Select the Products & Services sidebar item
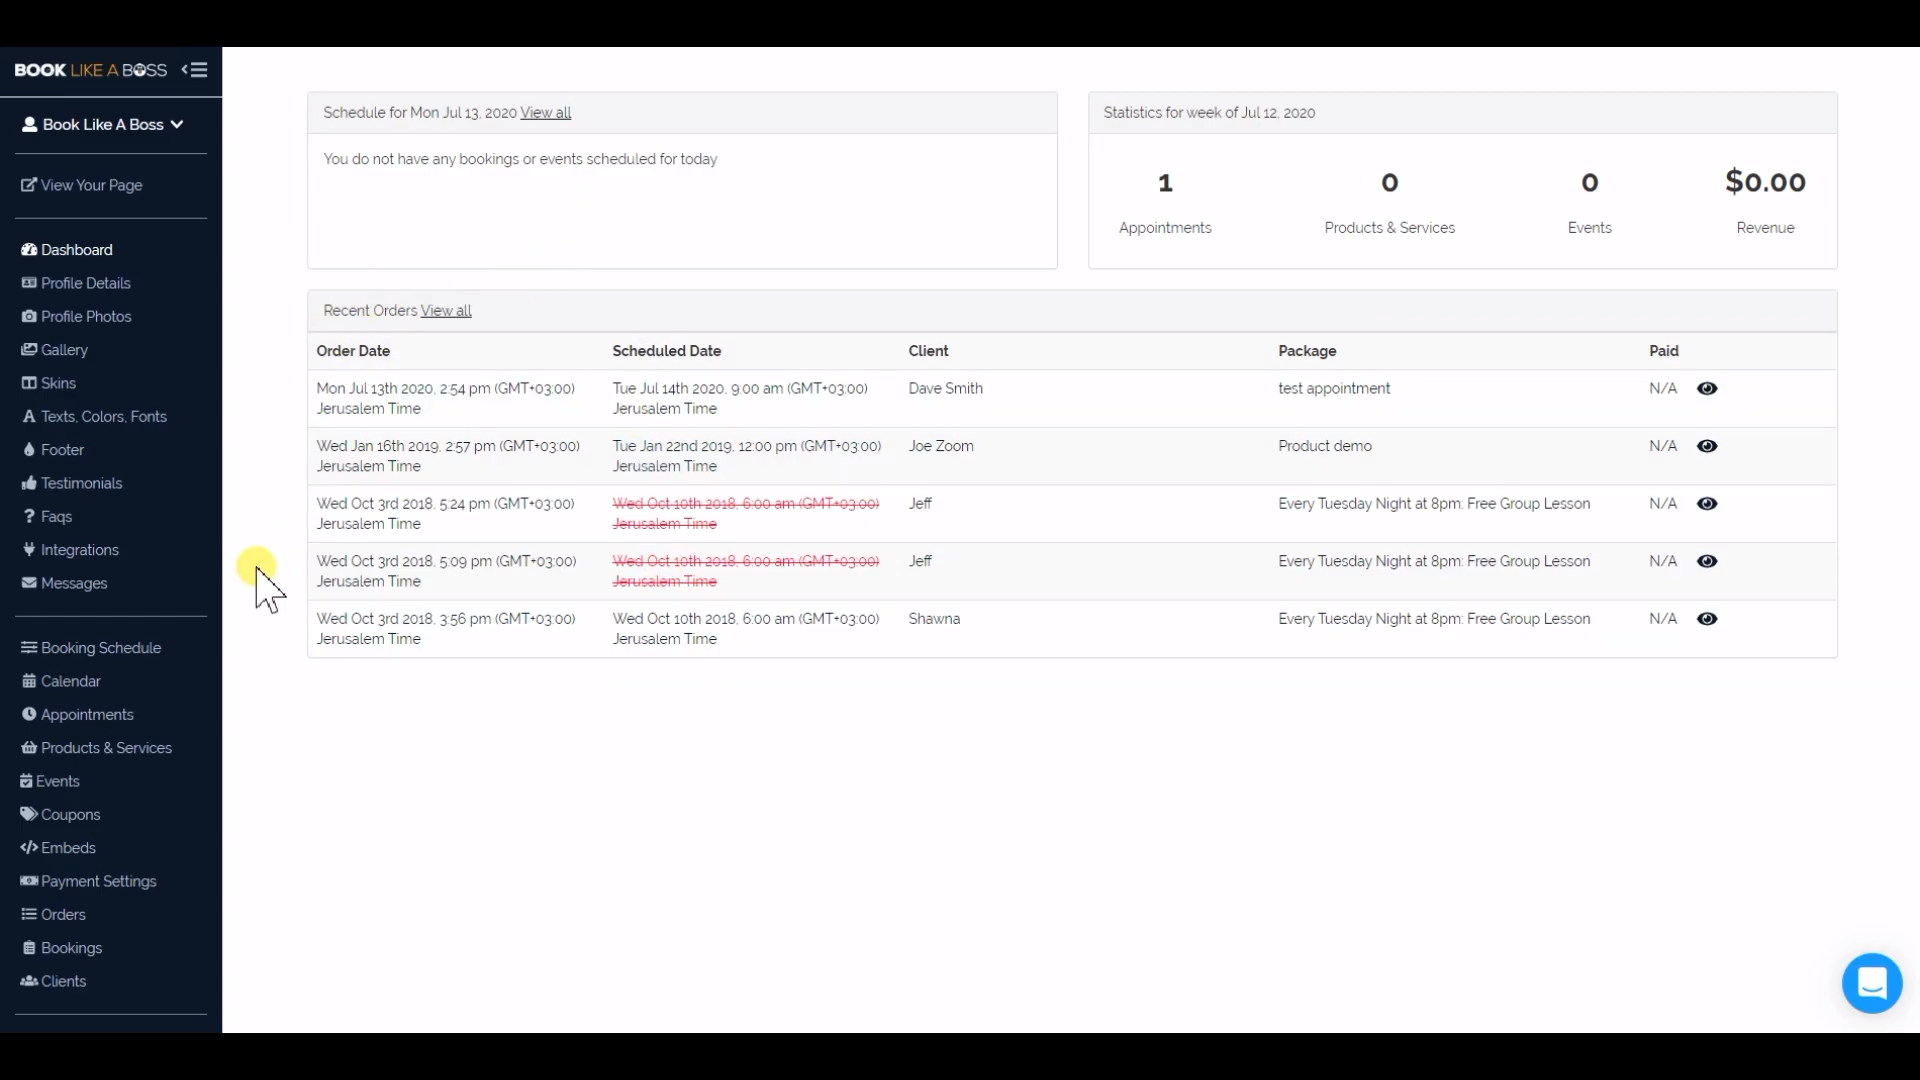Image resolution: width=1920 pixels, height=1080 pixels. (x=106, y=748)
